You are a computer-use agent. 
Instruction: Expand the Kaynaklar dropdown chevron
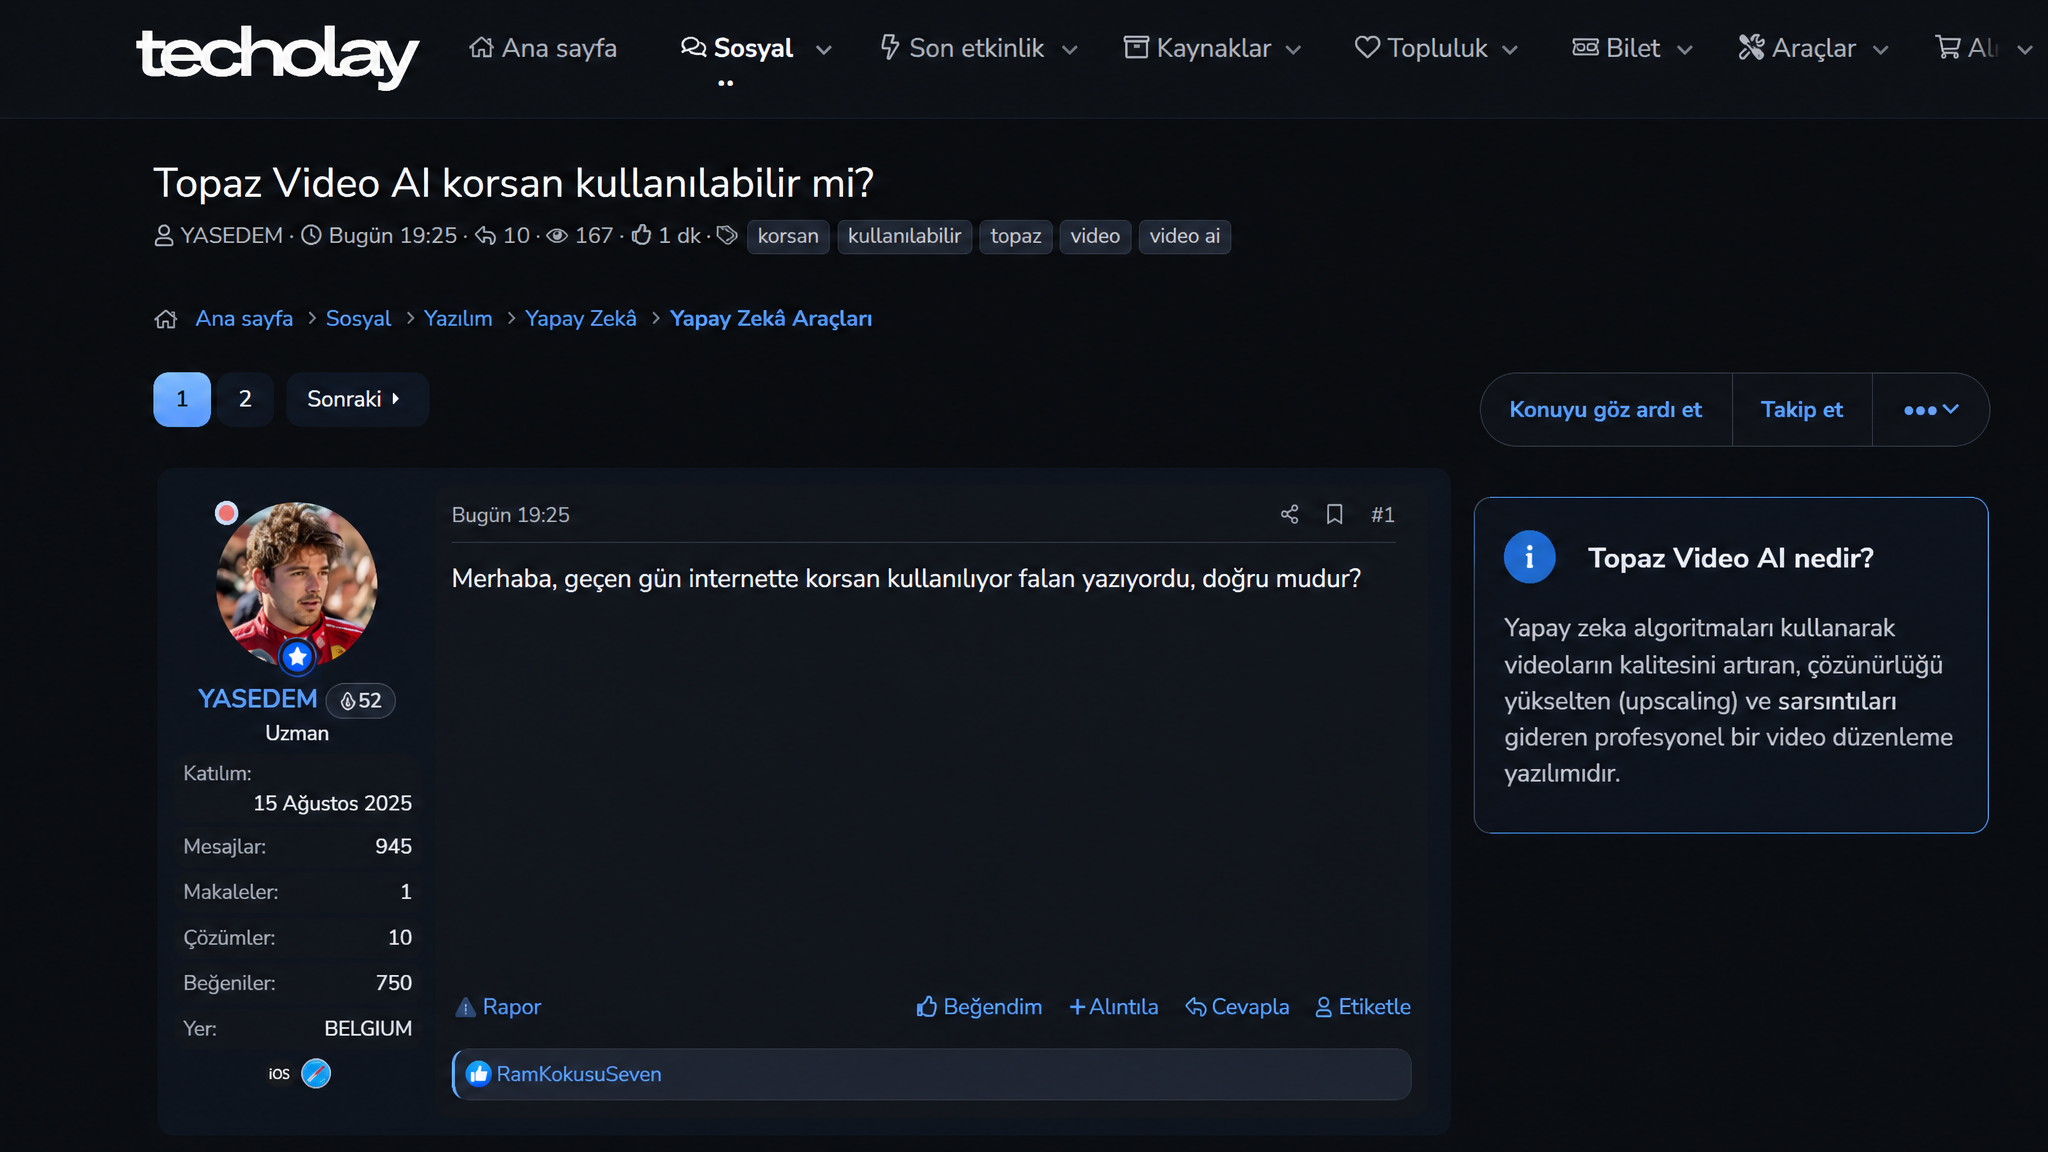tap(1293, 49)
